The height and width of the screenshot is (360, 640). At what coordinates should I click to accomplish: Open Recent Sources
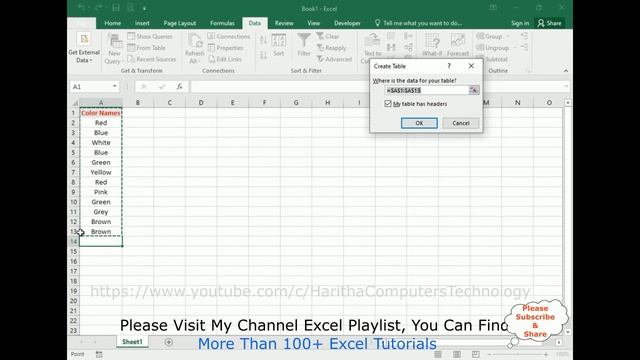[x=151, y=59]
